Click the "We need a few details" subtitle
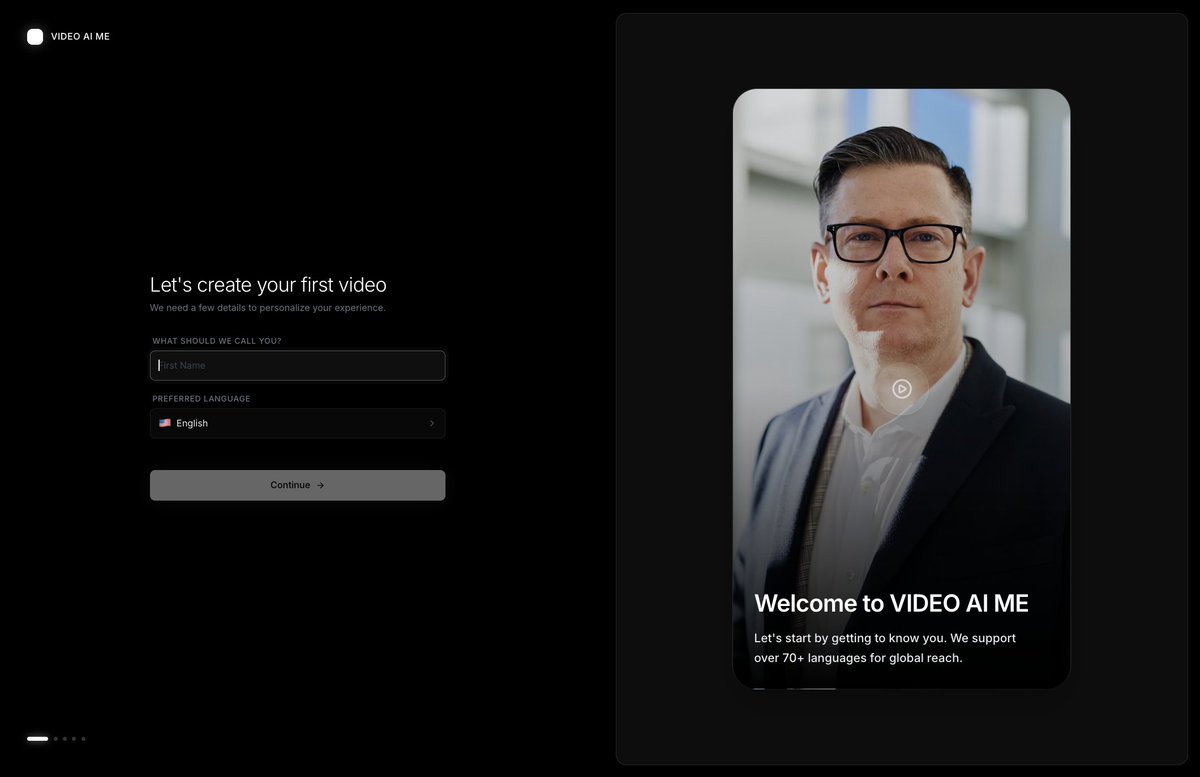 click(268, 308)
